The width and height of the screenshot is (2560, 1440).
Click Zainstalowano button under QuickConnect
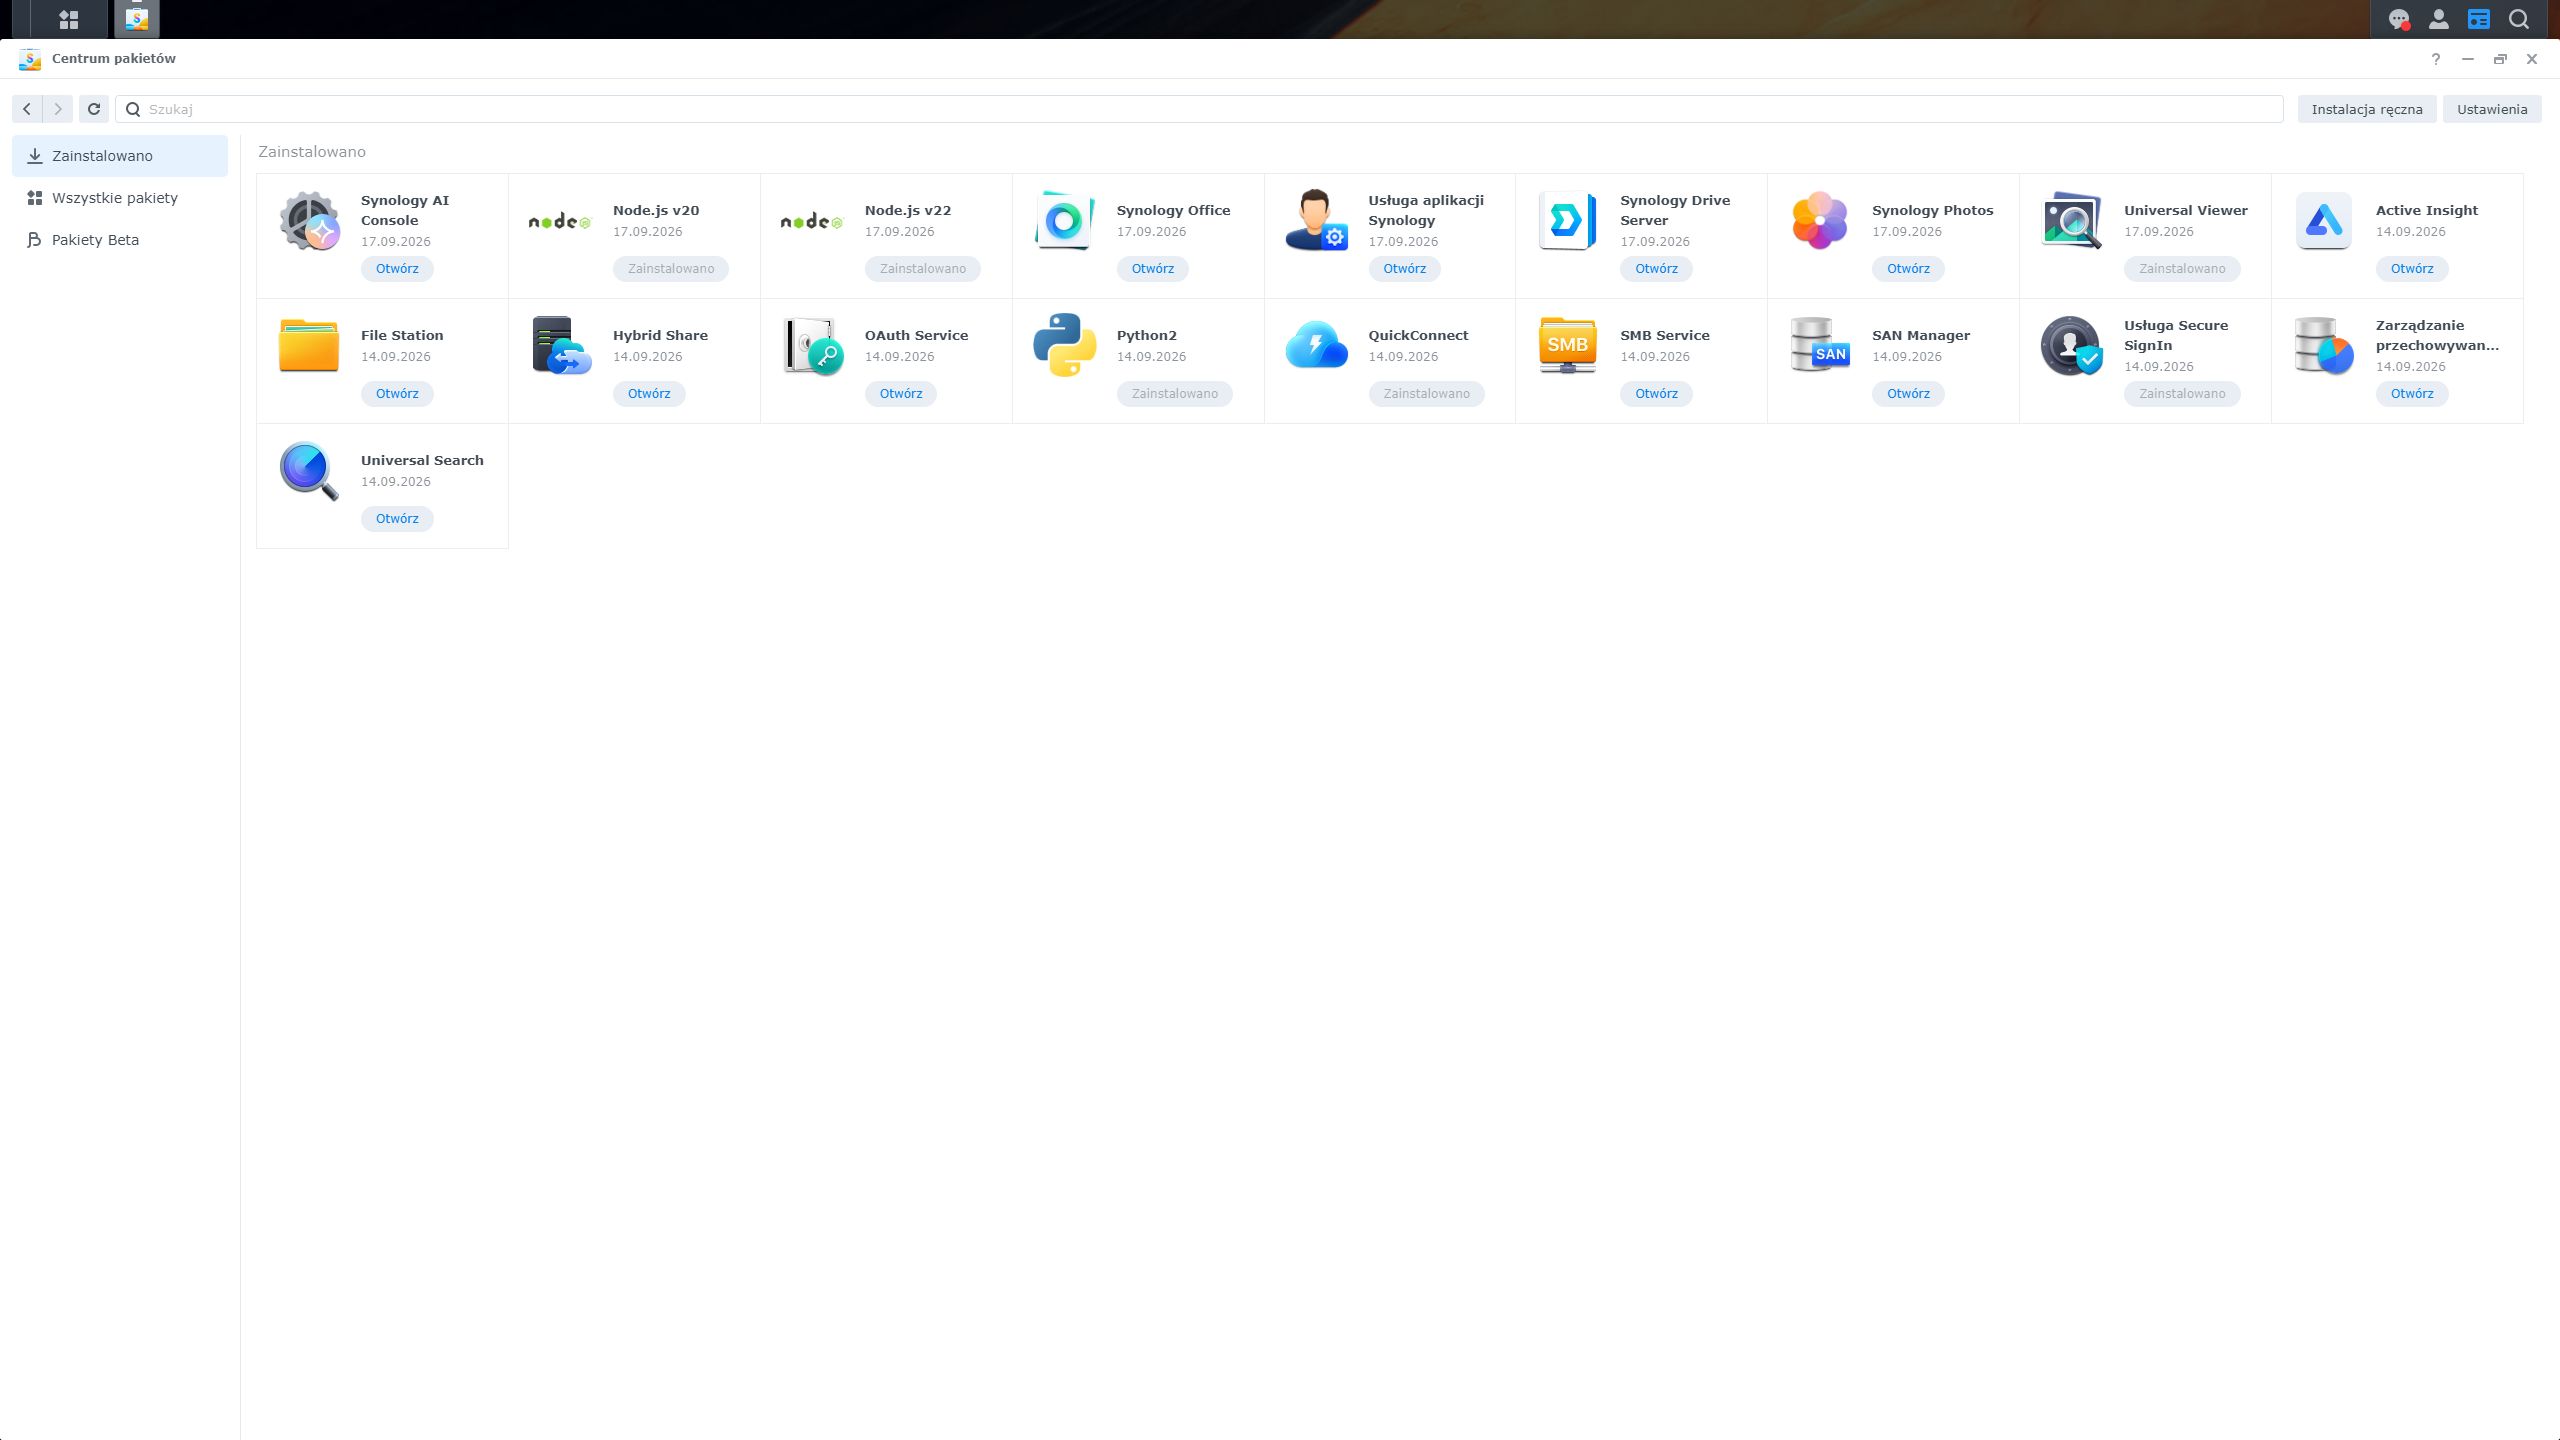(1427, 394)
